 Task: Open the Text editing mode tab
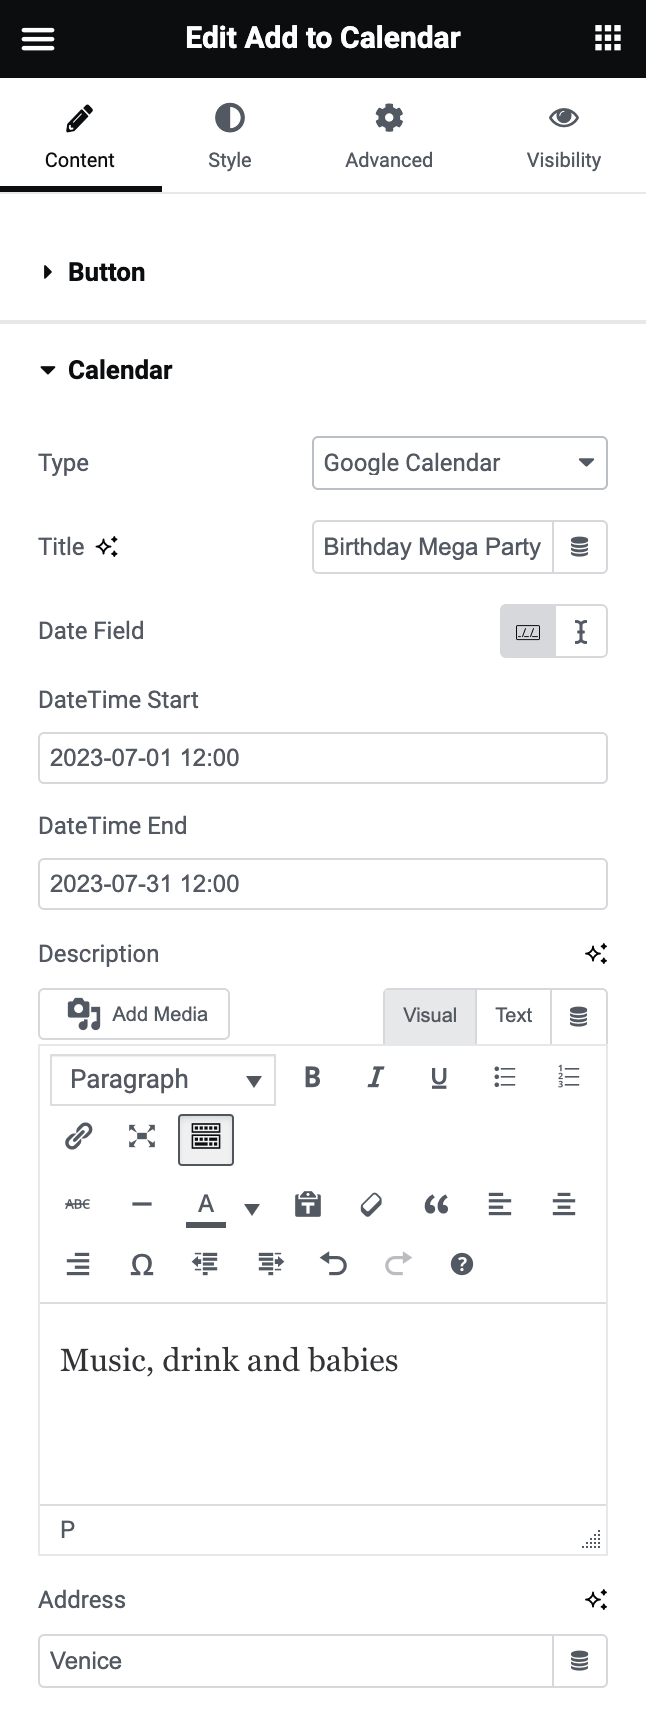pos(513,1015)
